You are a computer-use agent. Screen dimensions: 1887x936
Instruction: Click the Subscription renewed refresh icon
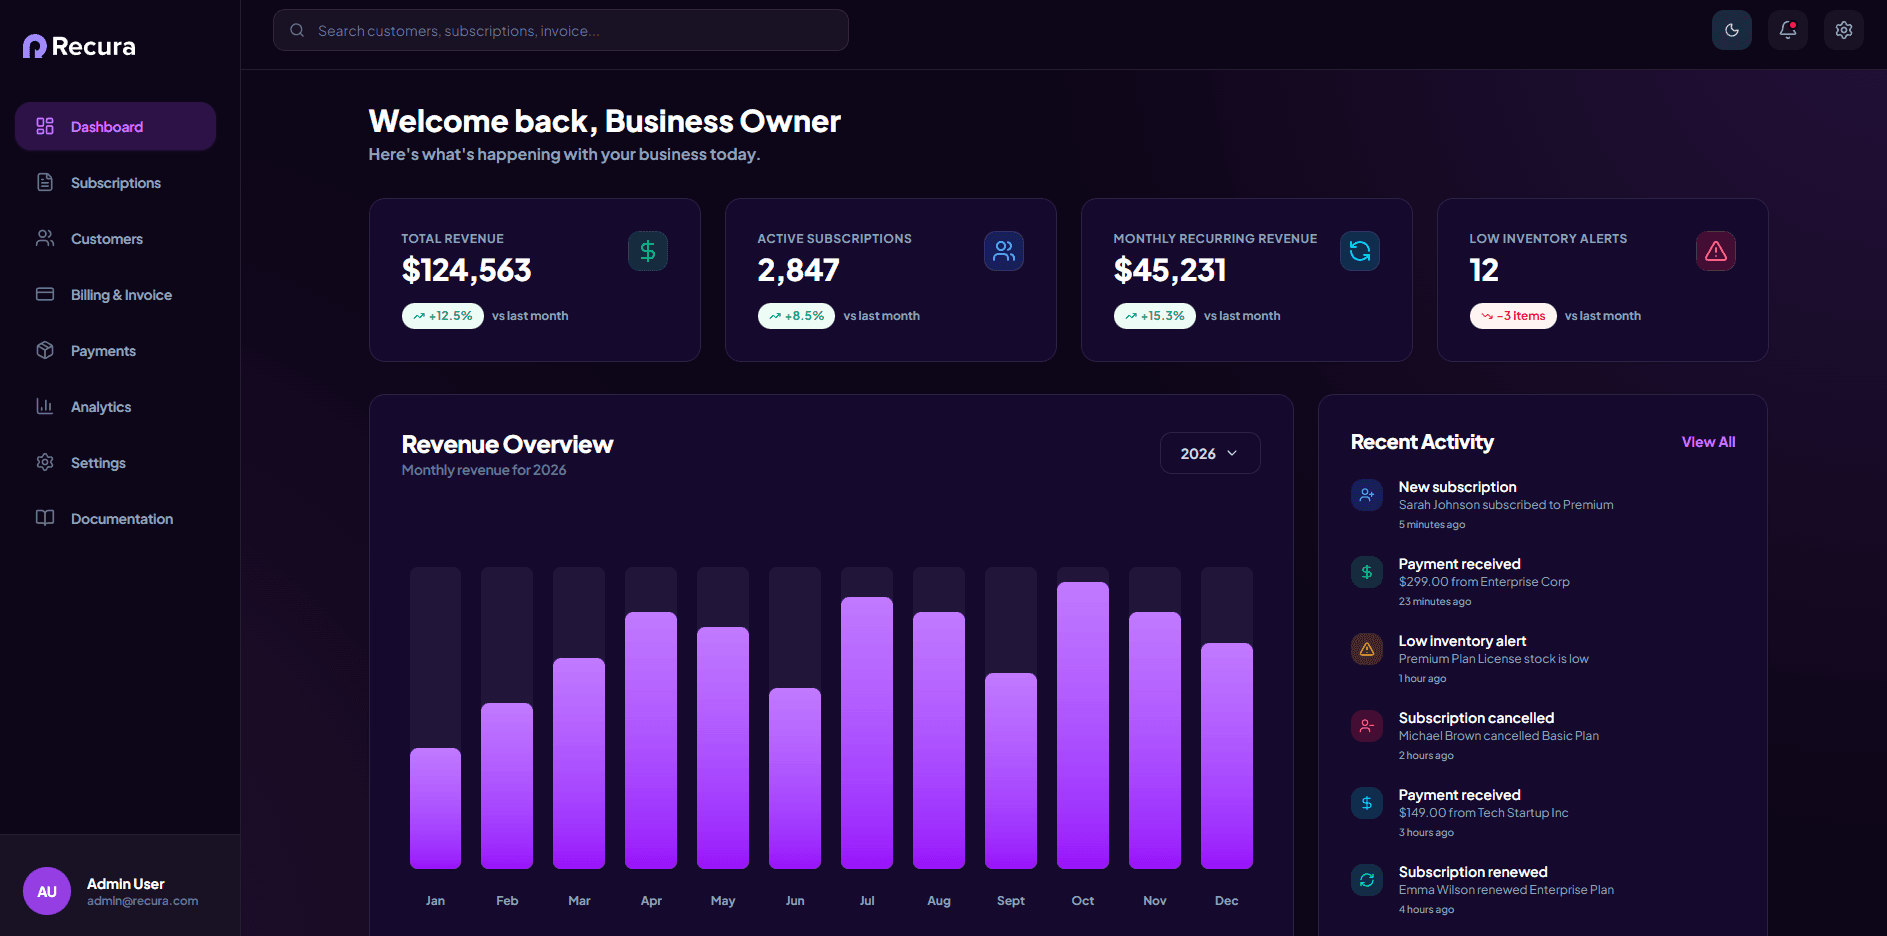point(1367,880)
